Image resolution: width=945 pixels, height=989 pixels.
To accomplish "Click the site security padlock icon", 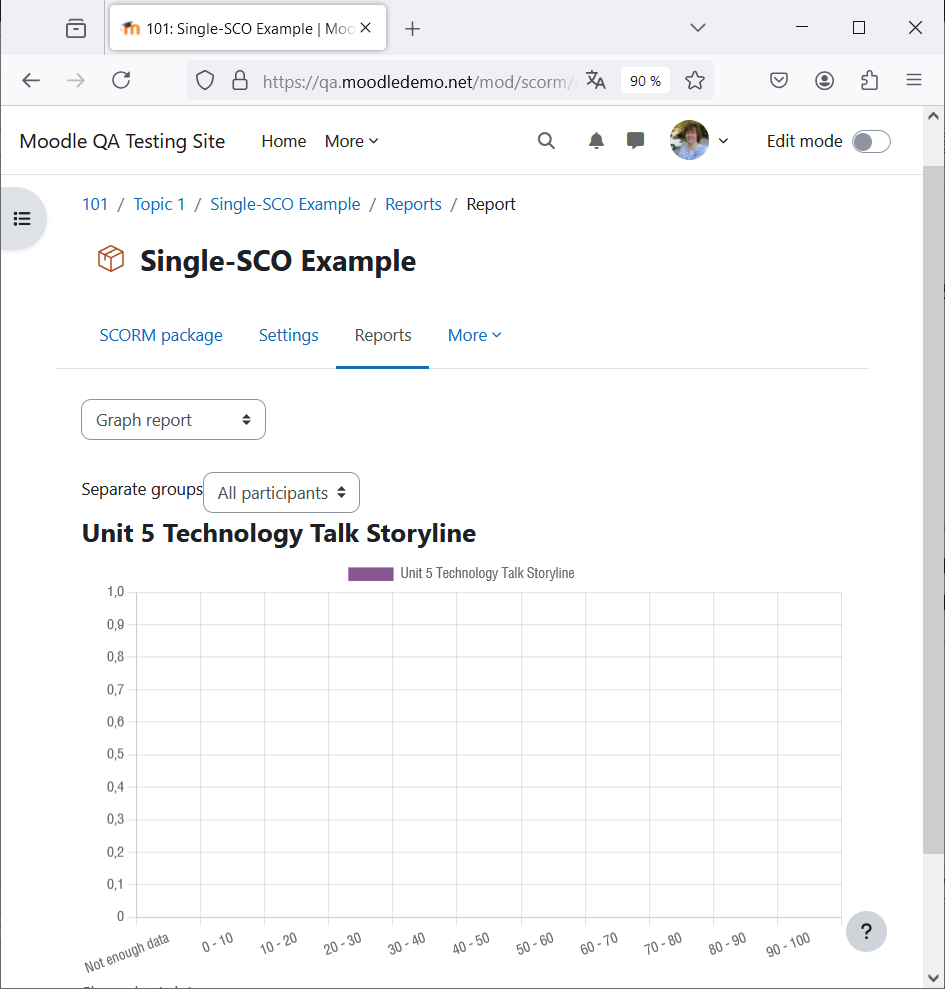I will [240, 80].
